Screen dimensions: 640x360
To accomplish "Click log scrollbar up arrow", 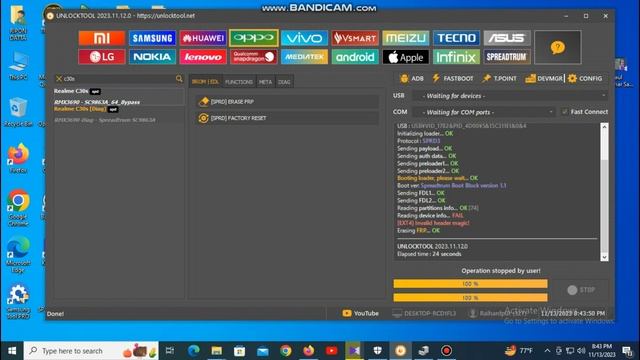I will [604, 127].
